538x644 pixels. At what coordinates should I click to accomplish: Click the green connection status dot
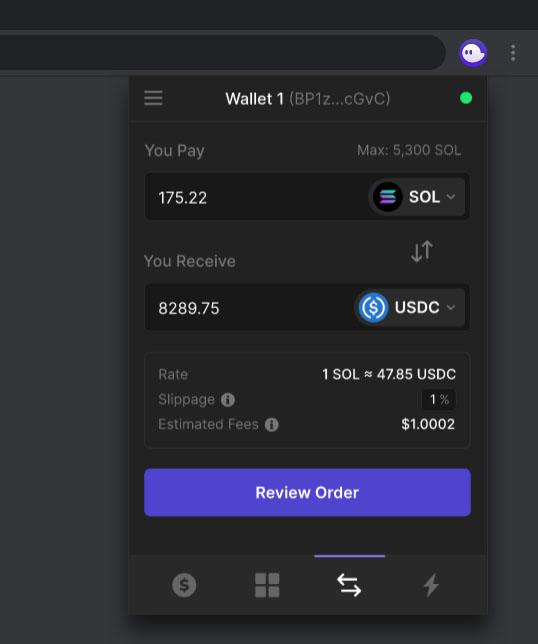466,98
